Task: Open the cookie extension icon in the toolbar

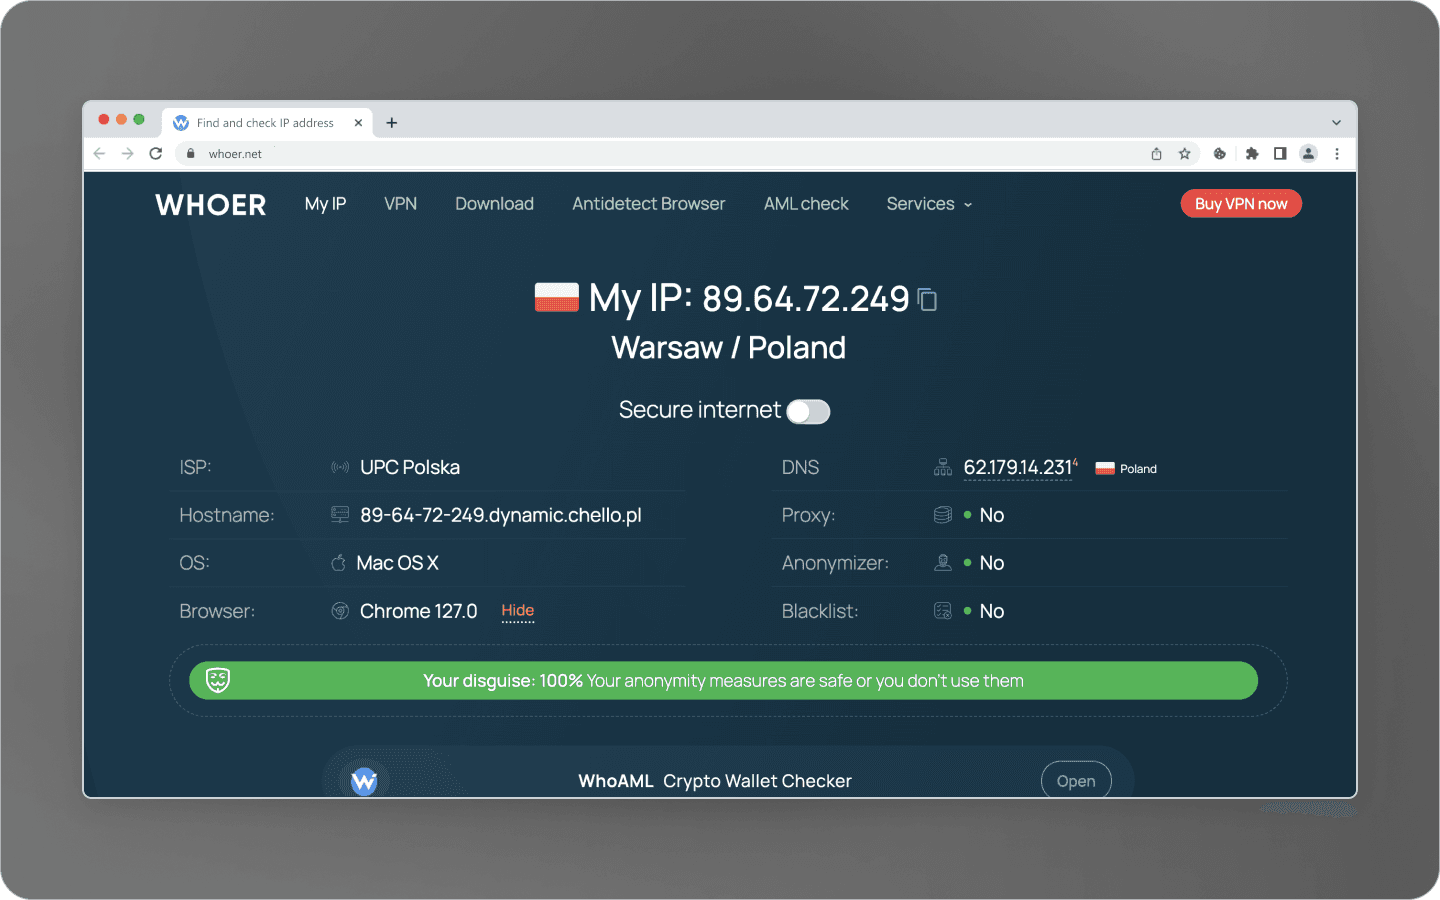Action: click(1220, 153)
